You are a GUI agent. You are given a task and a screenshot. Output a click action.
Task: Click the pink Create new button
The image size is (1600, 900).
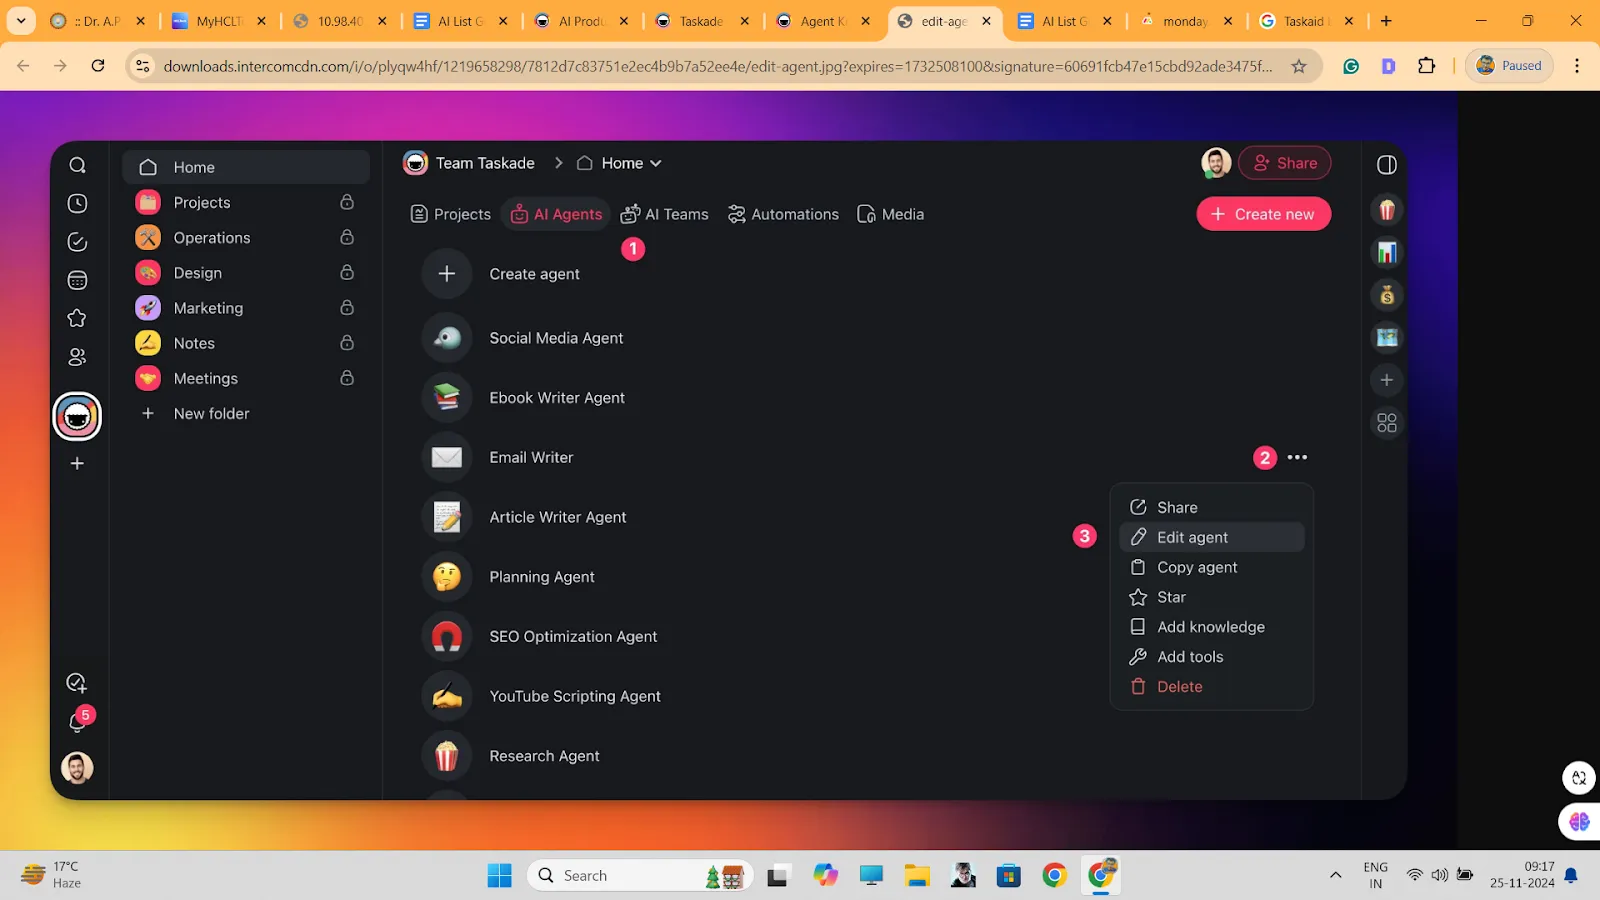pos(1263,214)
